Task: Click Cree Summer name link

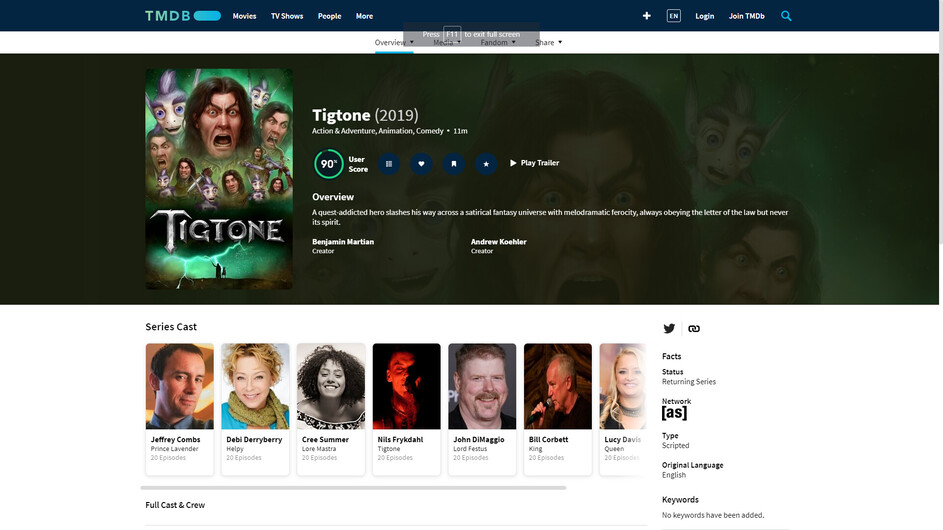Action: coord(325,439)
